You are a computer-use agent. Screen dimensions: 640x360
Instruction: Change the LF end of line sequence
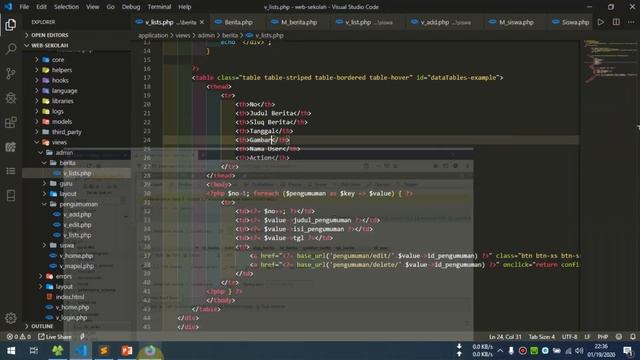point(587,337)
